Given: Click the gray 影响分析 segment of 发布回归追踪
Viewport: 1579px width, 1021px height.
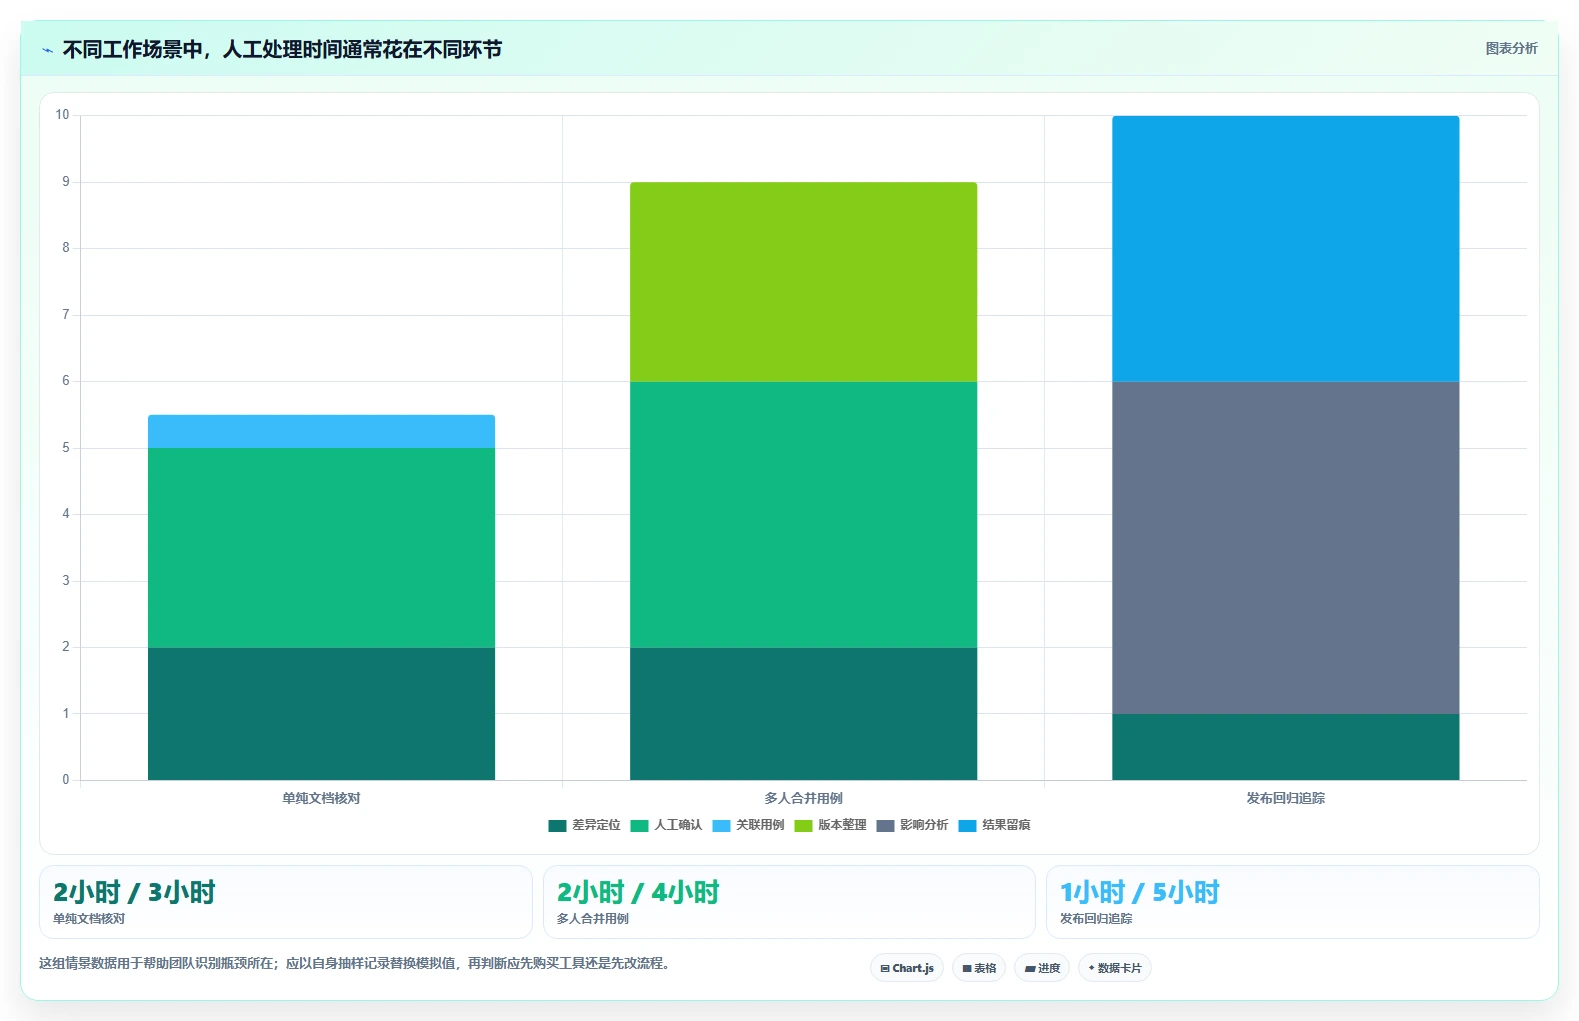Looking at the screenshot, I should tap(1285, 548).
